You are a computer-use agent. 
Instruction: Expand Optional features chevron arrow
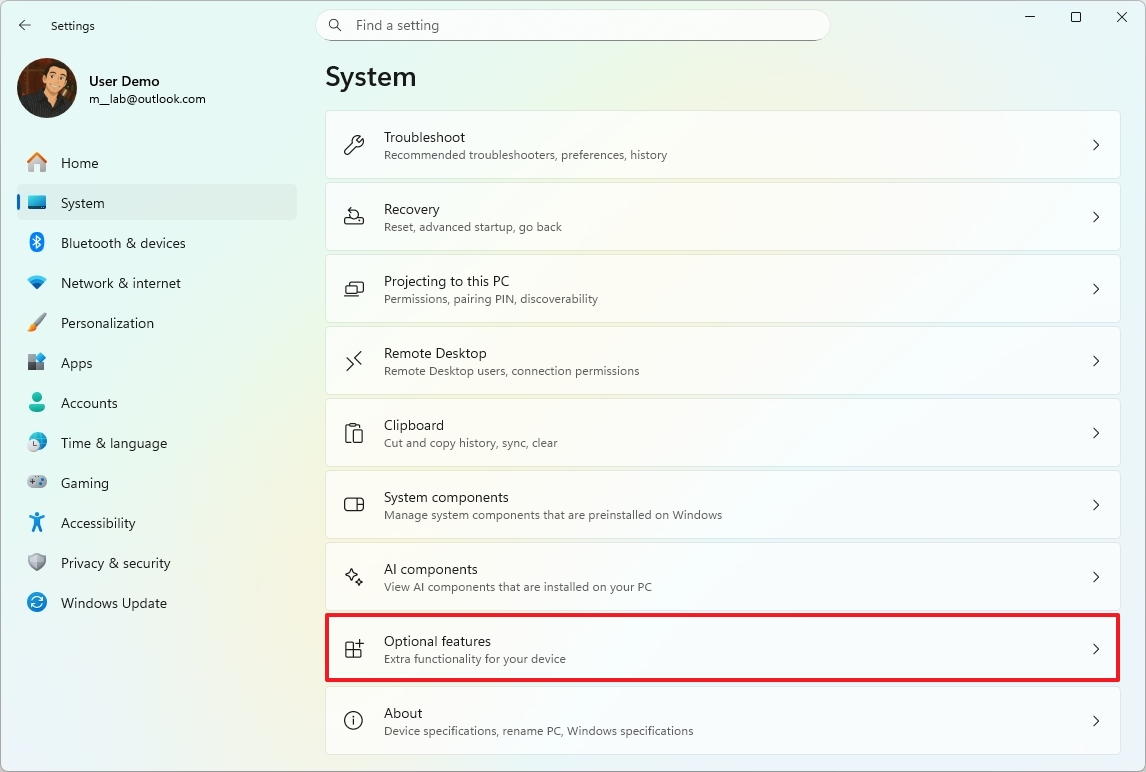tap(1095, 649)
